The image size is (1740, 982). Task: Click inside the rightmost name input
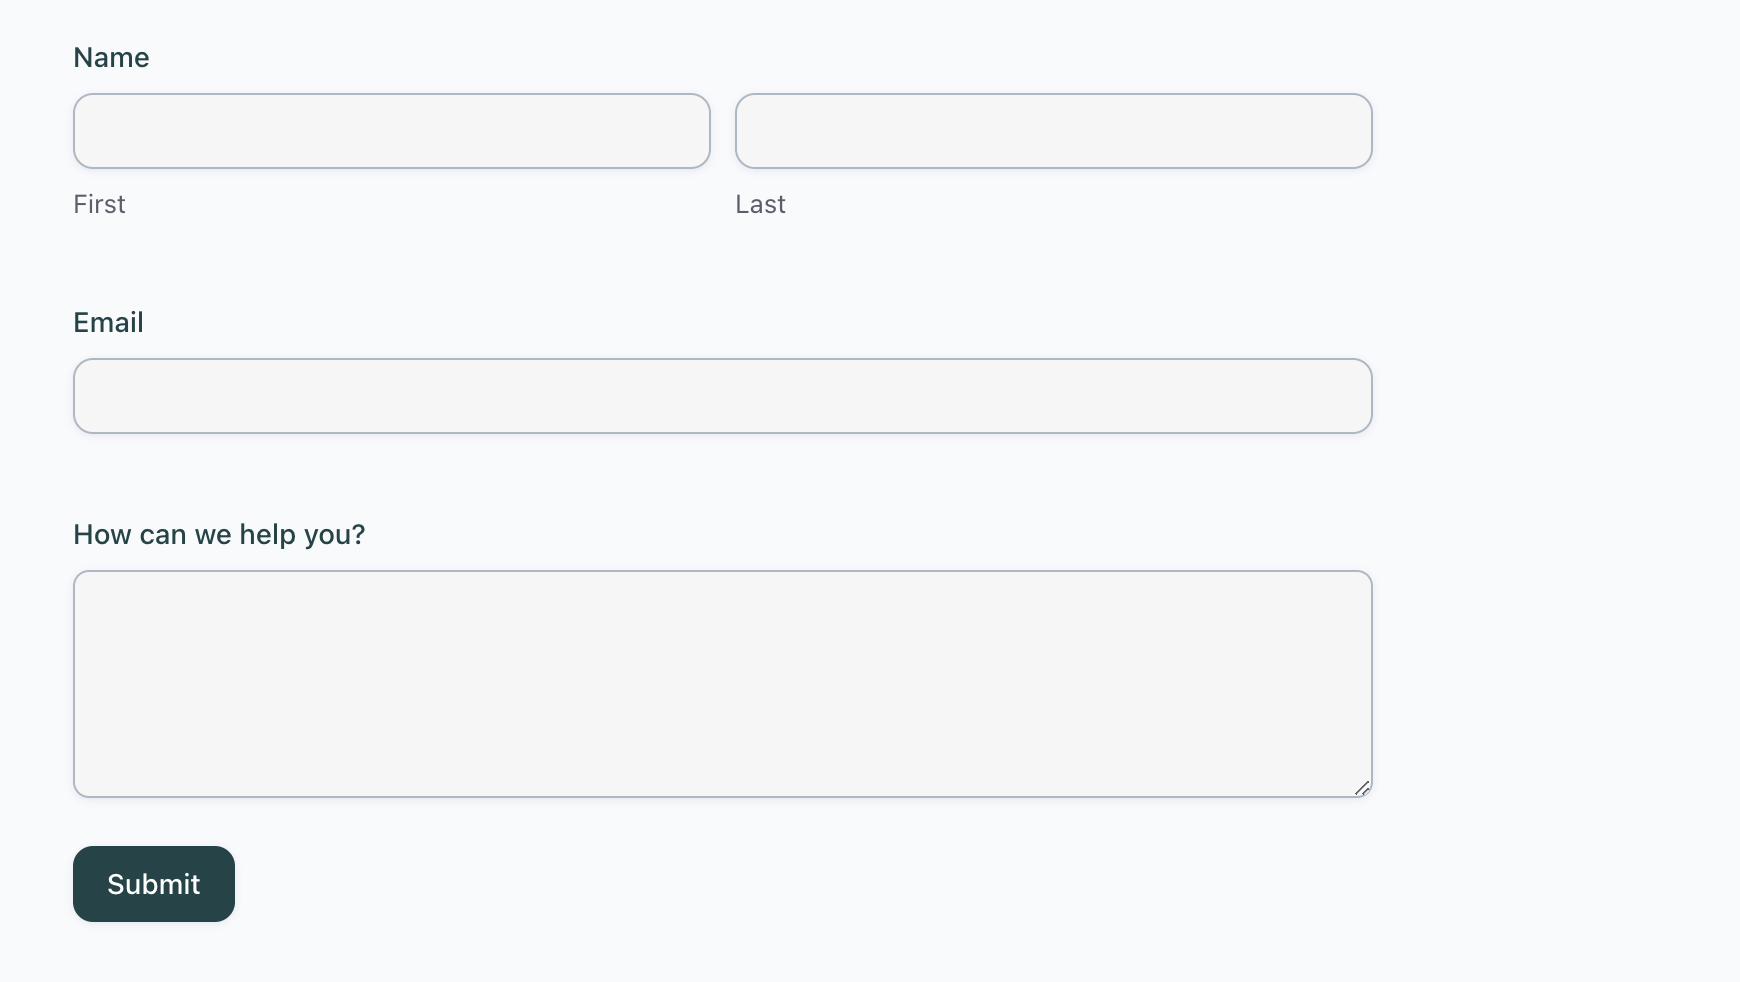tap(1053, 131)
